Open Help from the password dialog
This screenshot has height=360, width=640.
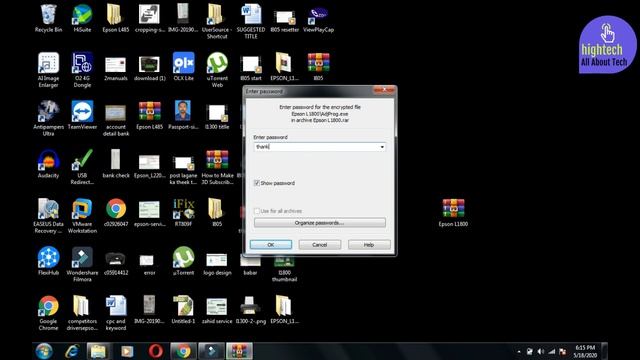tap(369, 244)
